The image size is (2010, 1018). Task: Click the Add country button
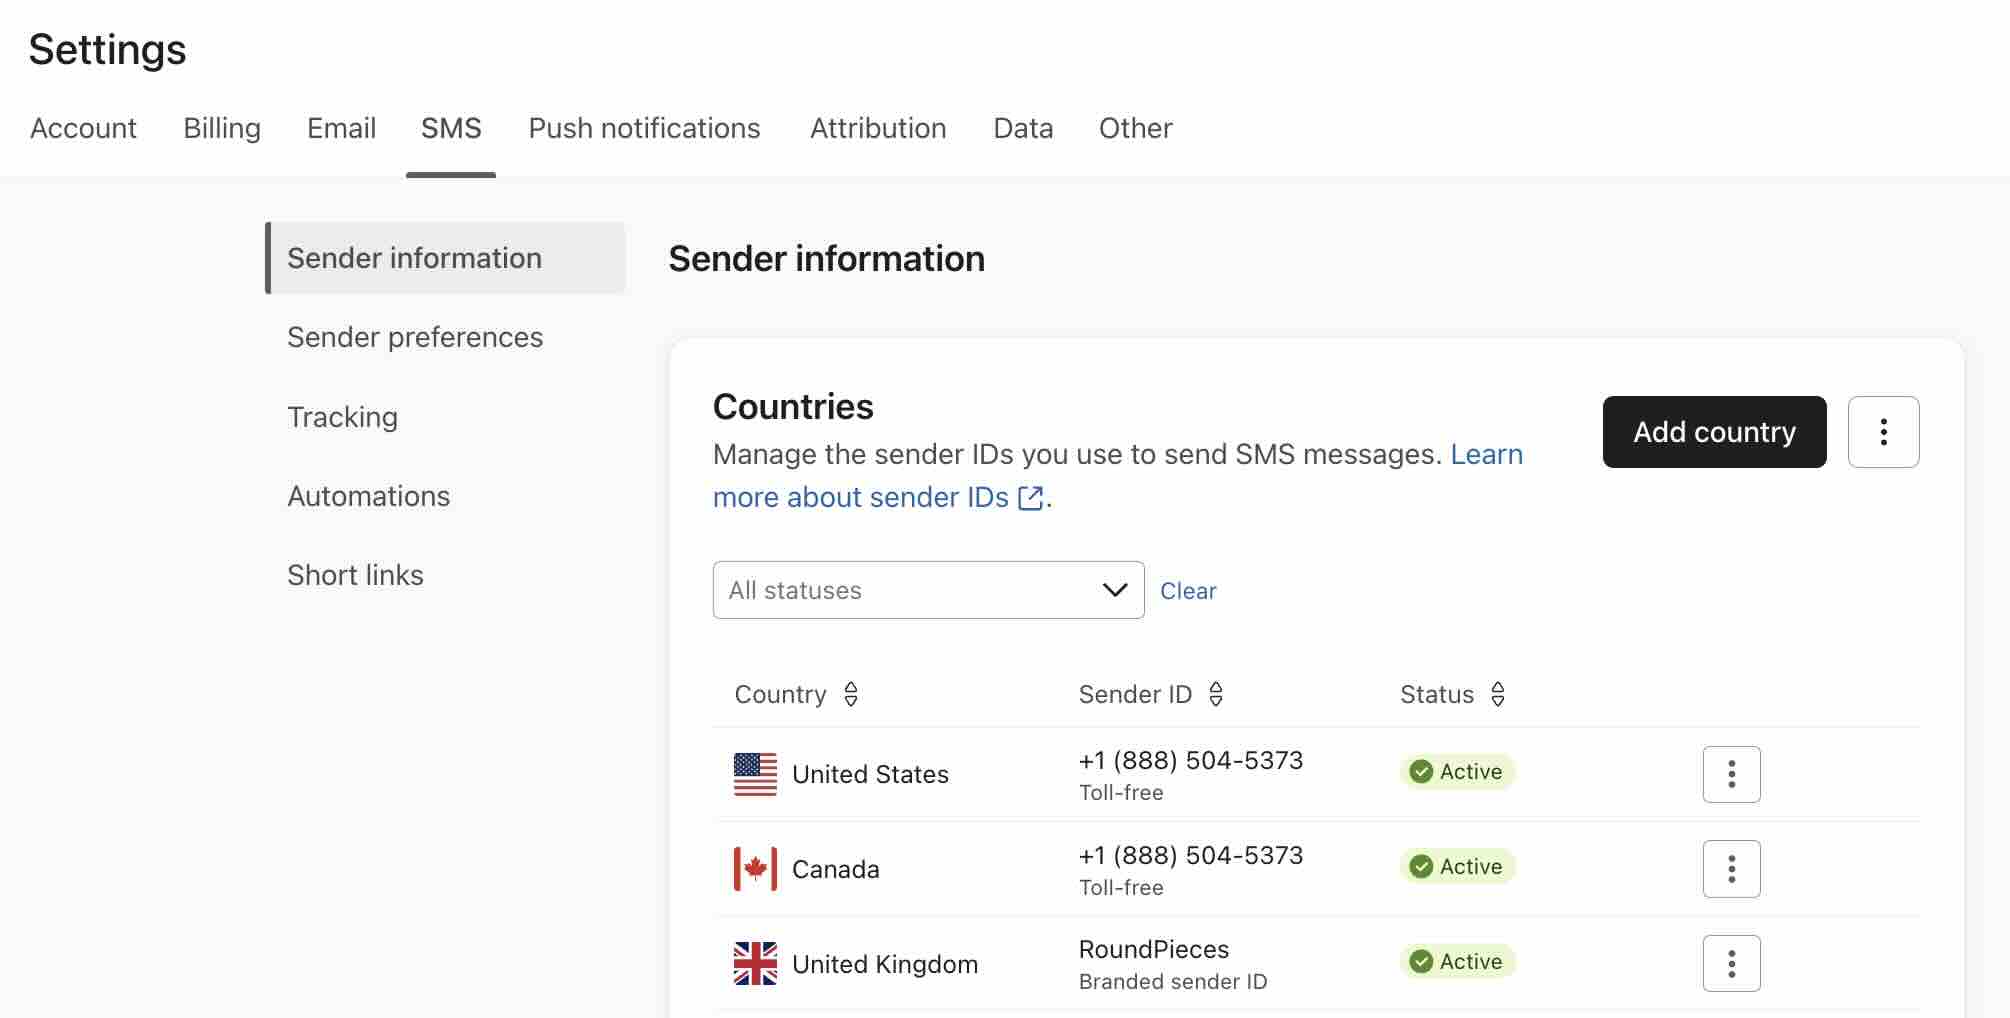coord(1714,432)
